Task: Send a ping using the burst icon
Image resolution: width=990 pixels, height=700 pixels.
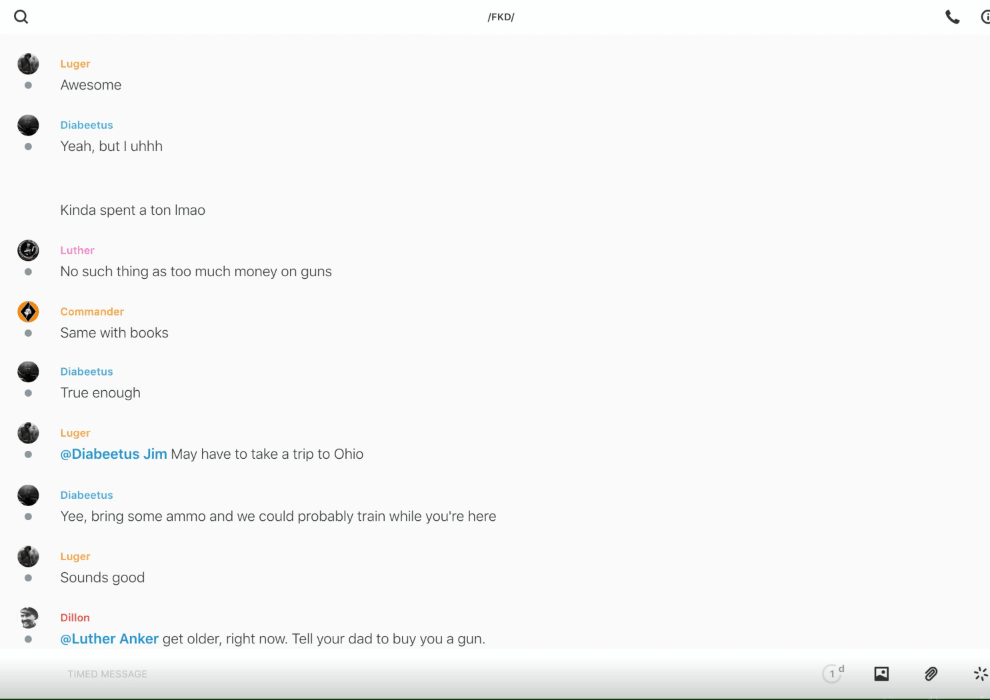Action: [x=980, y=674]
